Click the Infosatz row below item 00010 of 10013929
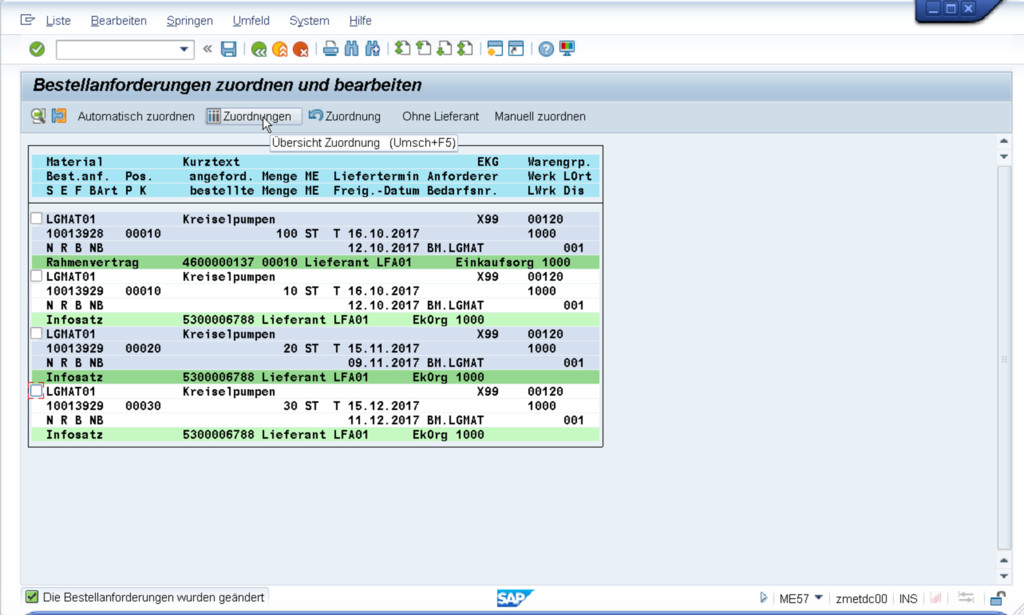Image resolution: width=1024 pixels, height=615 pixels. click(315, 319)
